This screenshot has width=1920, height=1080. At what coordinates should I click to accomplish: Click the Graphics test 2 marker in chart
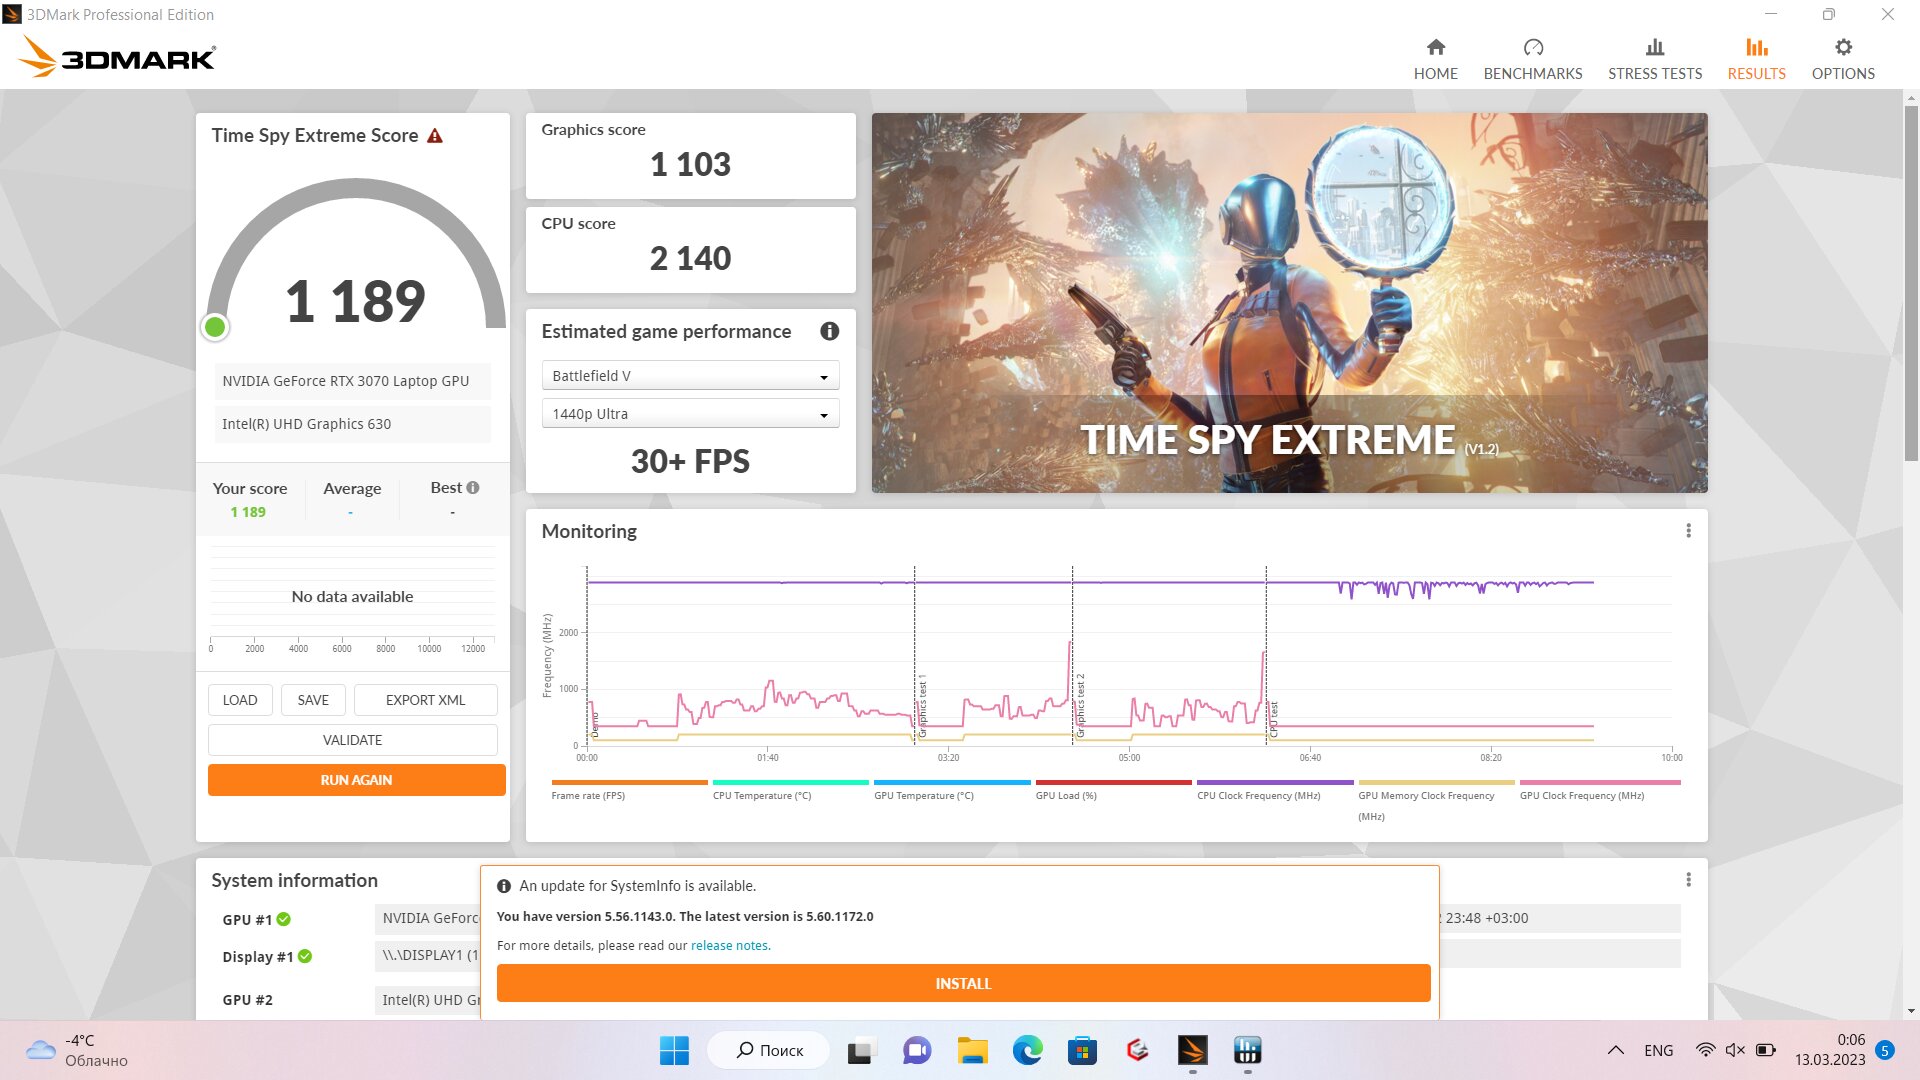coord(1080,705)
